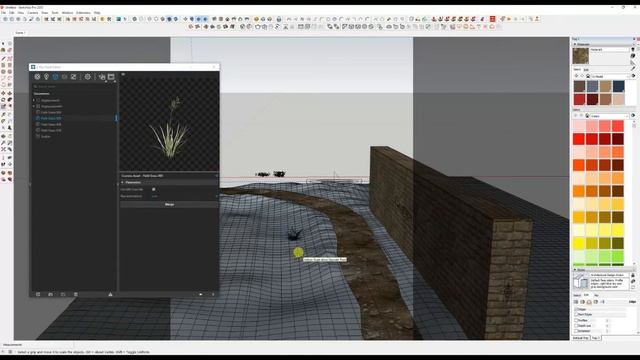Open Window menu
Viewport: 640px width, 360px height.
pos(67,13)
